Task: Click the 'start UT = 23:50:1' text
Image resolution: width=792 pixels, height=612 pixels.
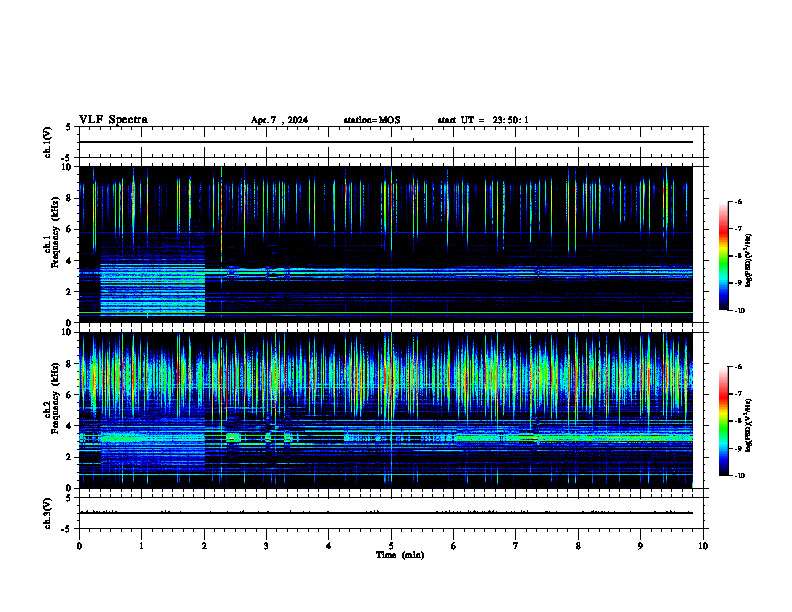Action: coord(483,120)
